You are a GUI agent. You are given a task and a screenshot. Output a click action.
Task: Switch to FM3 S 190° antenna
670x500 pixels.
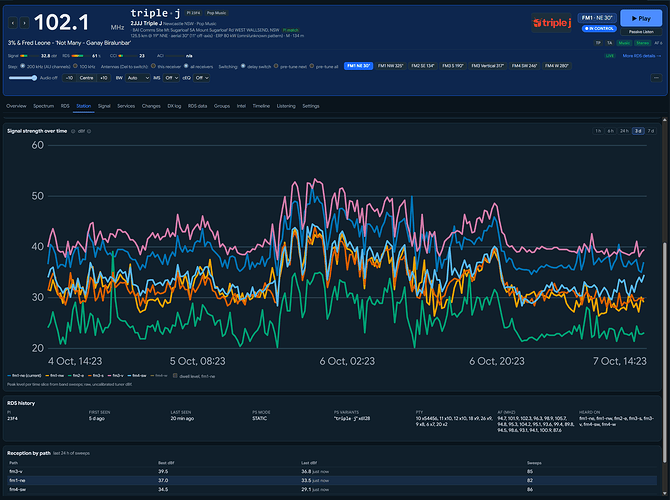click(x=453, y=66)
